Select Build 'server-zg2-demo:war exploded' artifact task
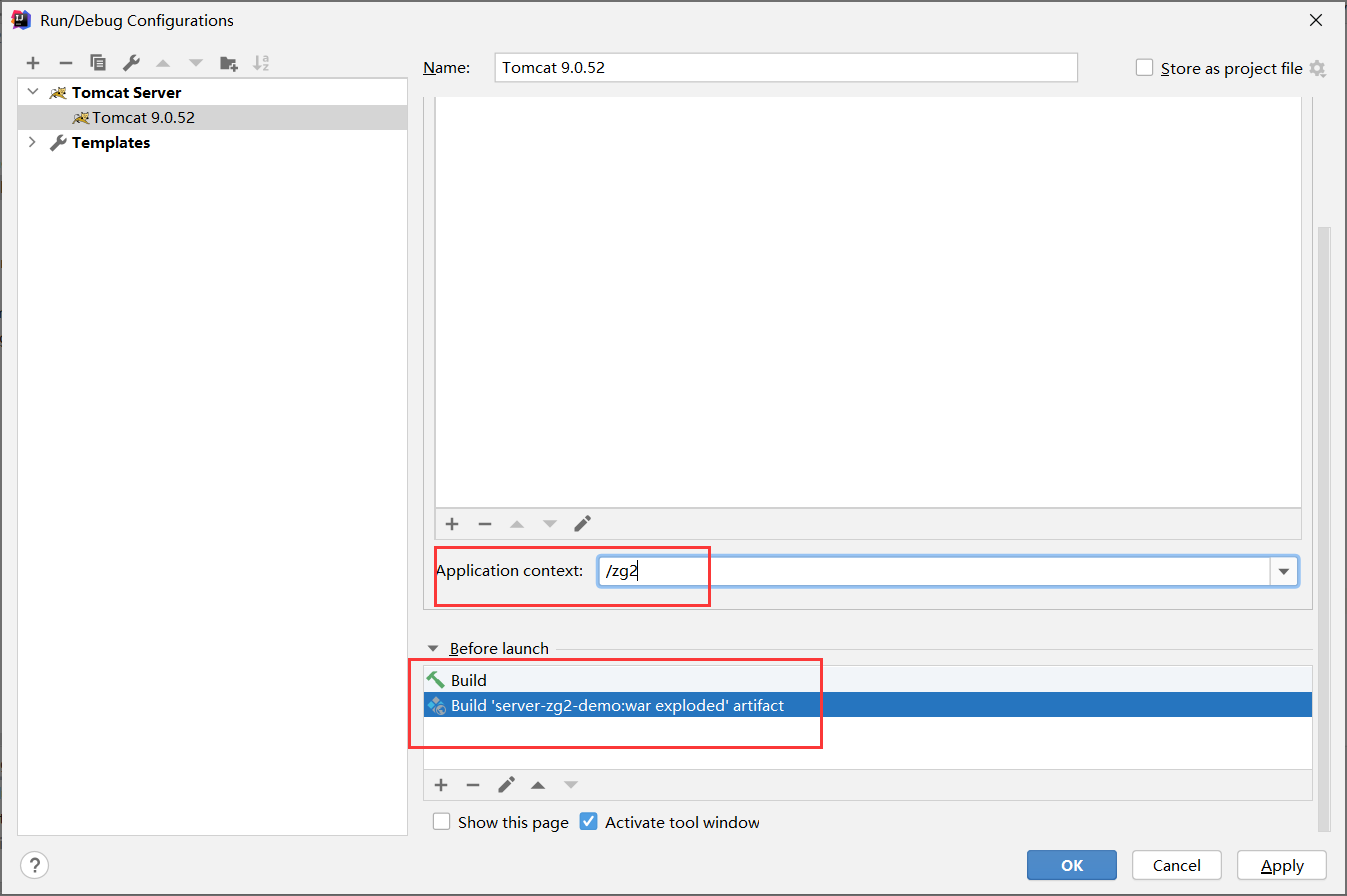The width and height of the screenshot is (1347, 896). pyautogui.click(x=867, y=705)
